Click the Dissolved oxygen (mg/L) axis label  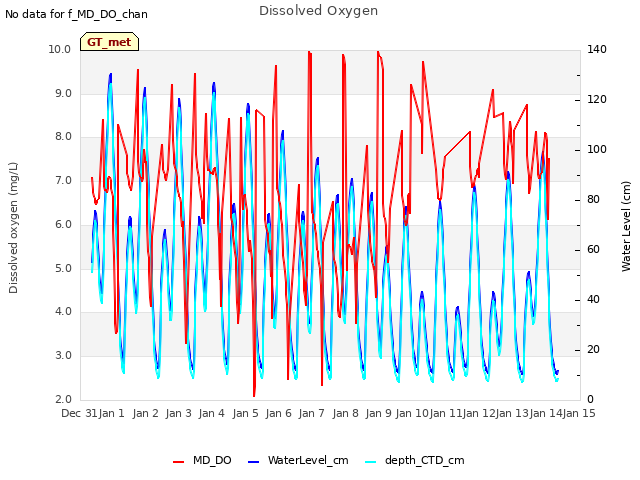click(13, 228)
